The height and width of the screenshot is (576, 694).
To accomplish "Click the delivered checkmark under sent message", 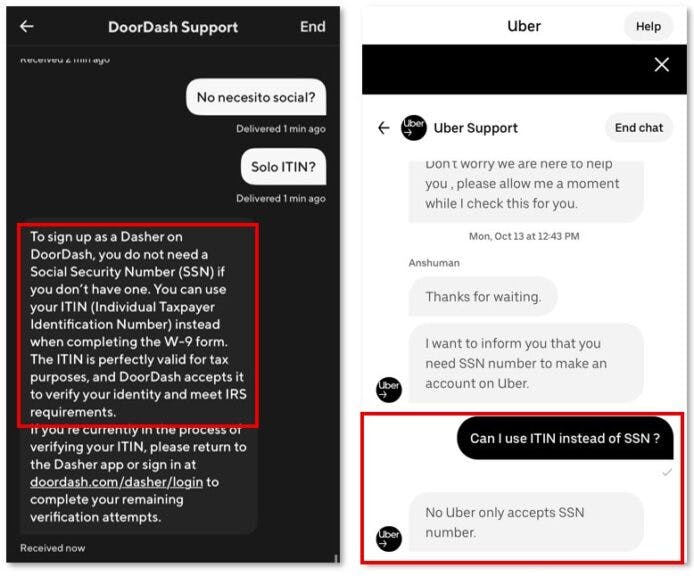I will [667, 472].
